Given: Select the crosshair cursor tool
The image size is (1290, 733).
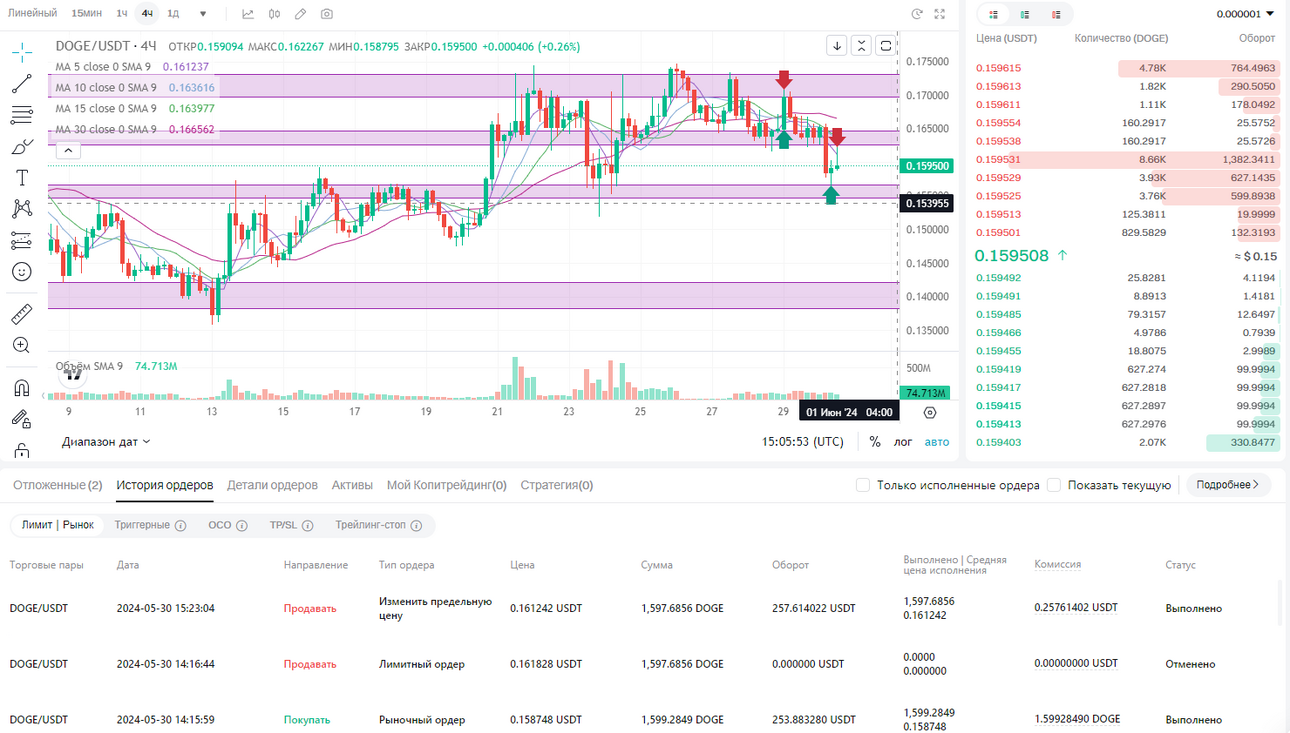Looking at the screenshot, I should pyautogui.click(x=21, y=51).
